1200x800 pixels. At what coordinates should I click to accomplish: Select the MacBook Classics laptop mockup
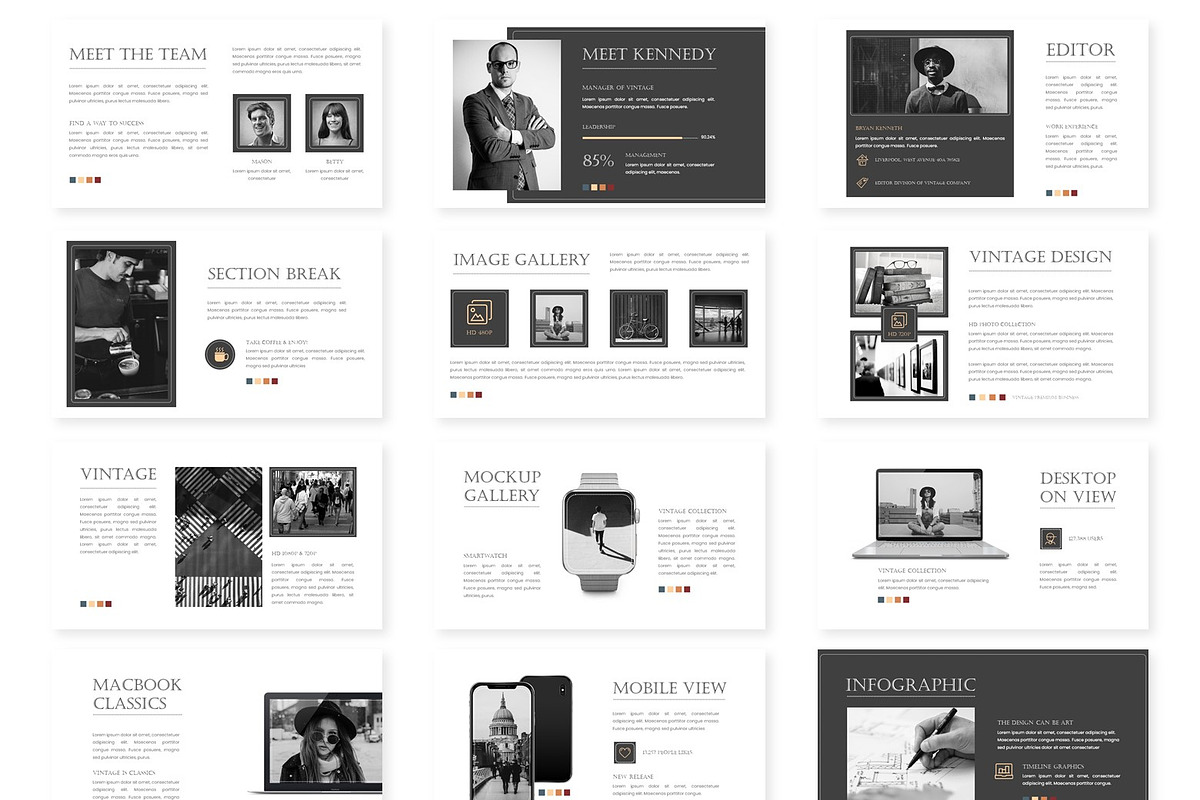click(316, 745)
